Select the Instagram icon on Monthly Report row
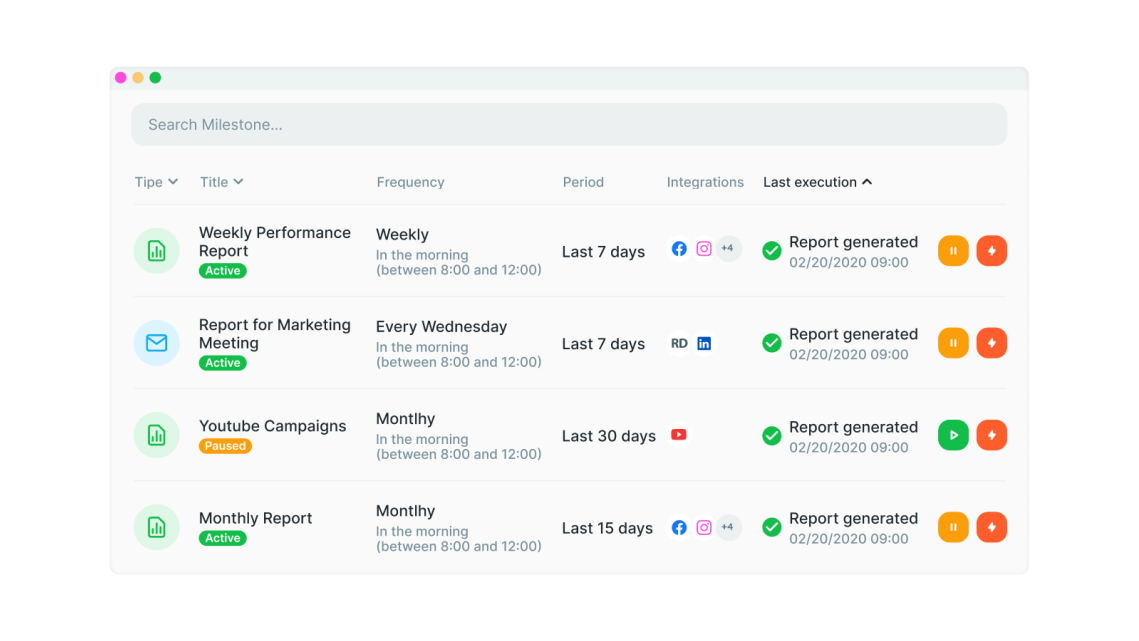The image size is (1139, 641). (703, 527)
